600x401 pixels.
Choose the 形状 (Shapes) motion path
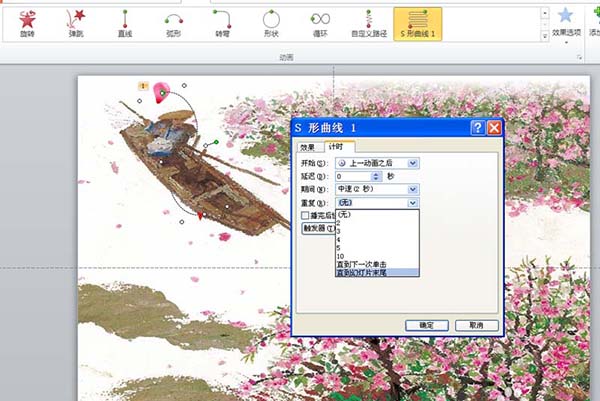pos(271,24)
